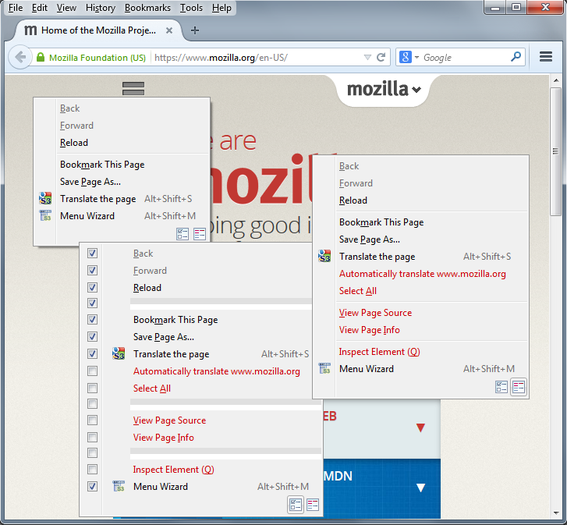This screenshot has width=567, height=525.
Task: Check the box next to View Page Source
Action: click(x=92, y=420)
